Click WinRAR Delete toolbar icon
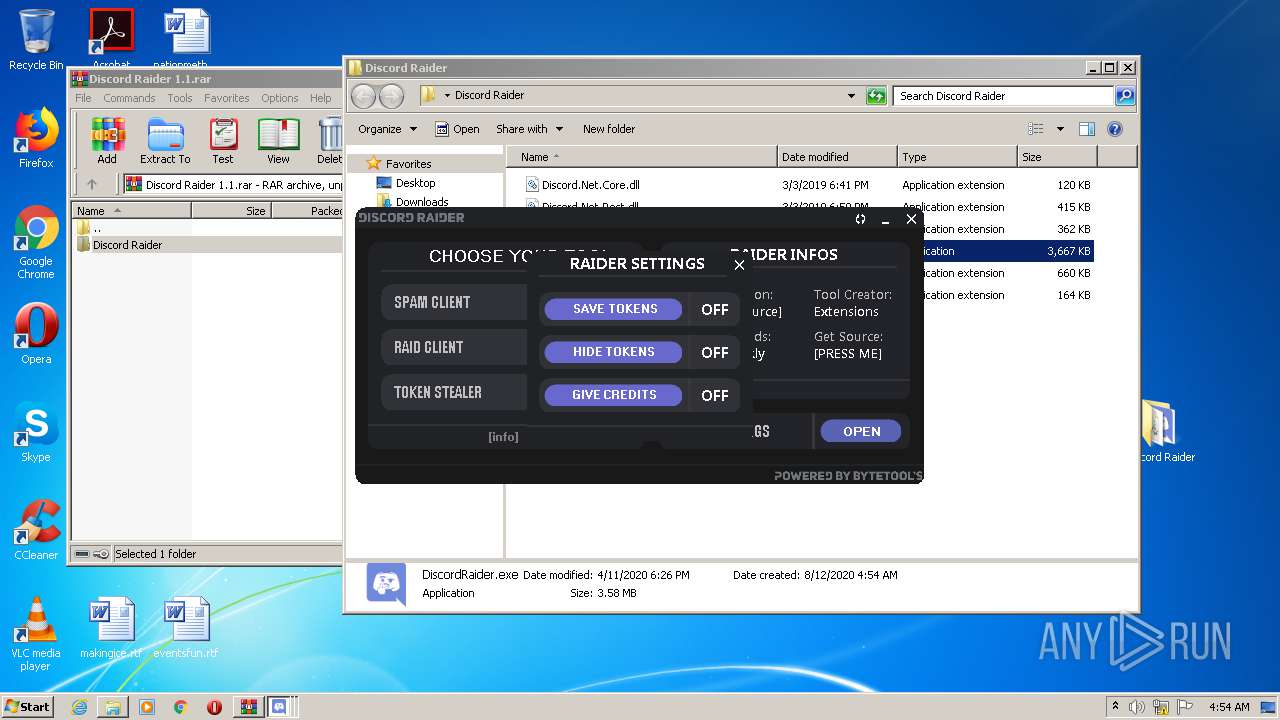This screenshot has height=720, width=1280. (x=329, y=141)
